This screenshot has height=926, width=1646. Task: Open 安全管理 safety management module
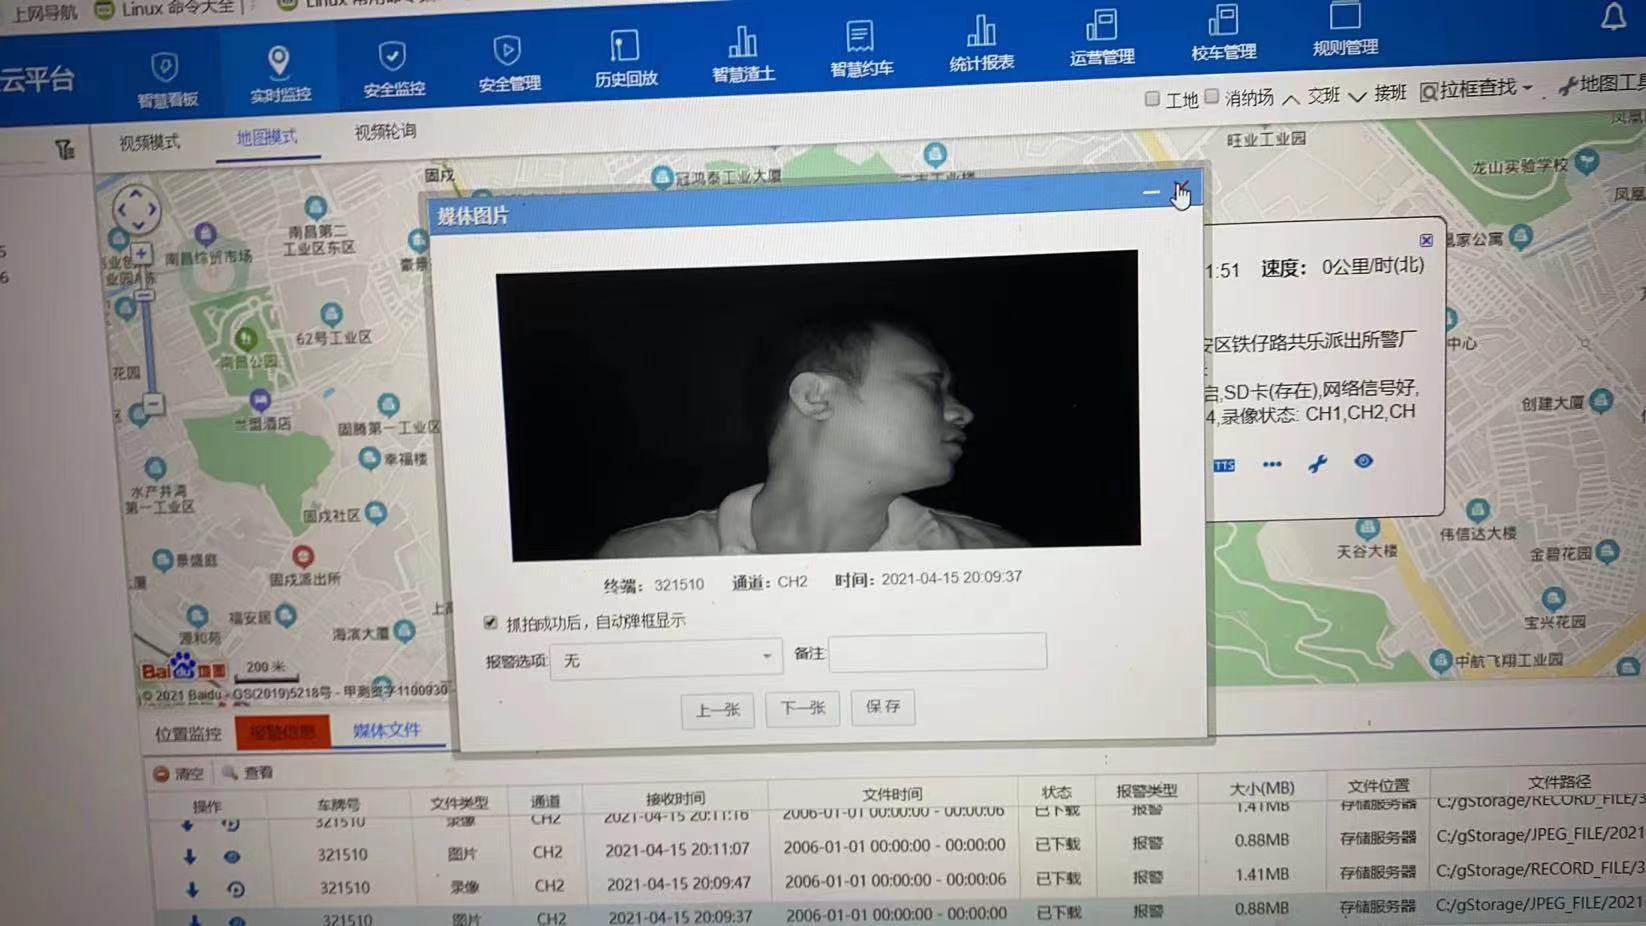click(x=508, y=64)
